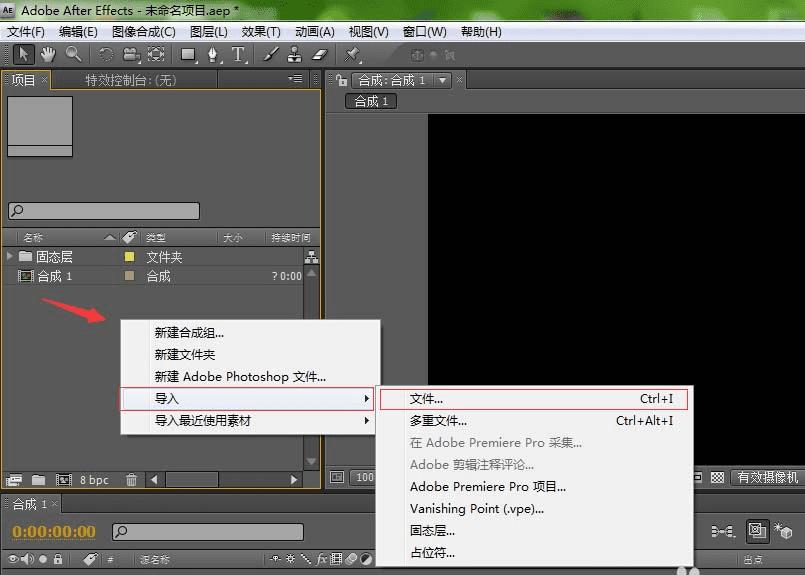Image resolution: width=805 pixels, height=575 pixels.
Task: Sort by the 名称 column arrow
Action: tap(109, 237)
